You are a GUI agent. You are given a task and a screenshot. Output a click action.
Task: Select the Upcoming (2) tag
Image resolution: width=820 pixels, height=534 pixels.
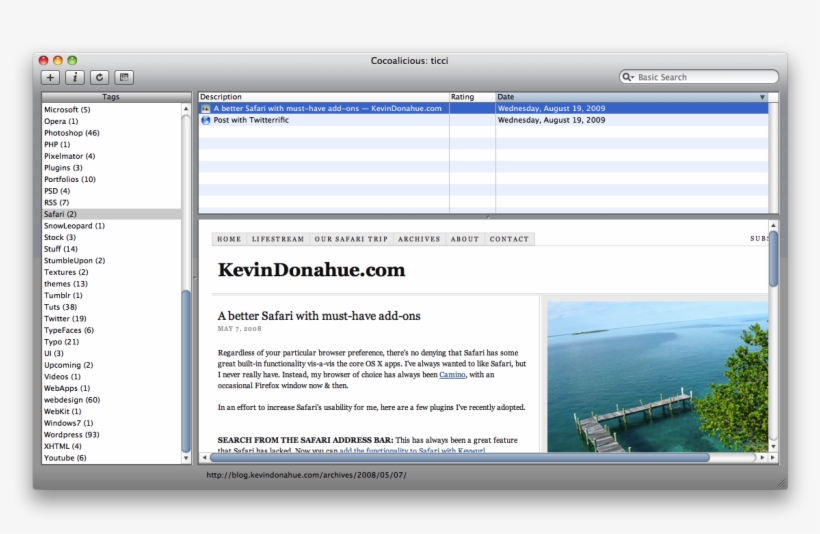click(x=111, y=365)
